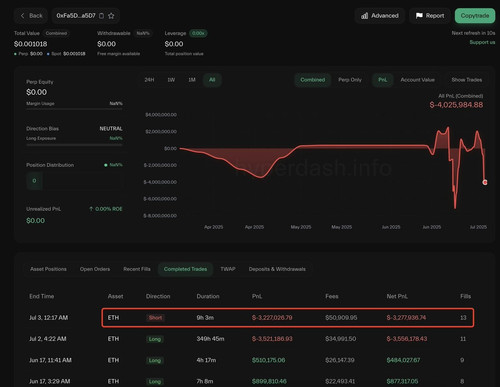Show the Account Value chart mode
Screen dimensions: 500x387
[418, 80]
